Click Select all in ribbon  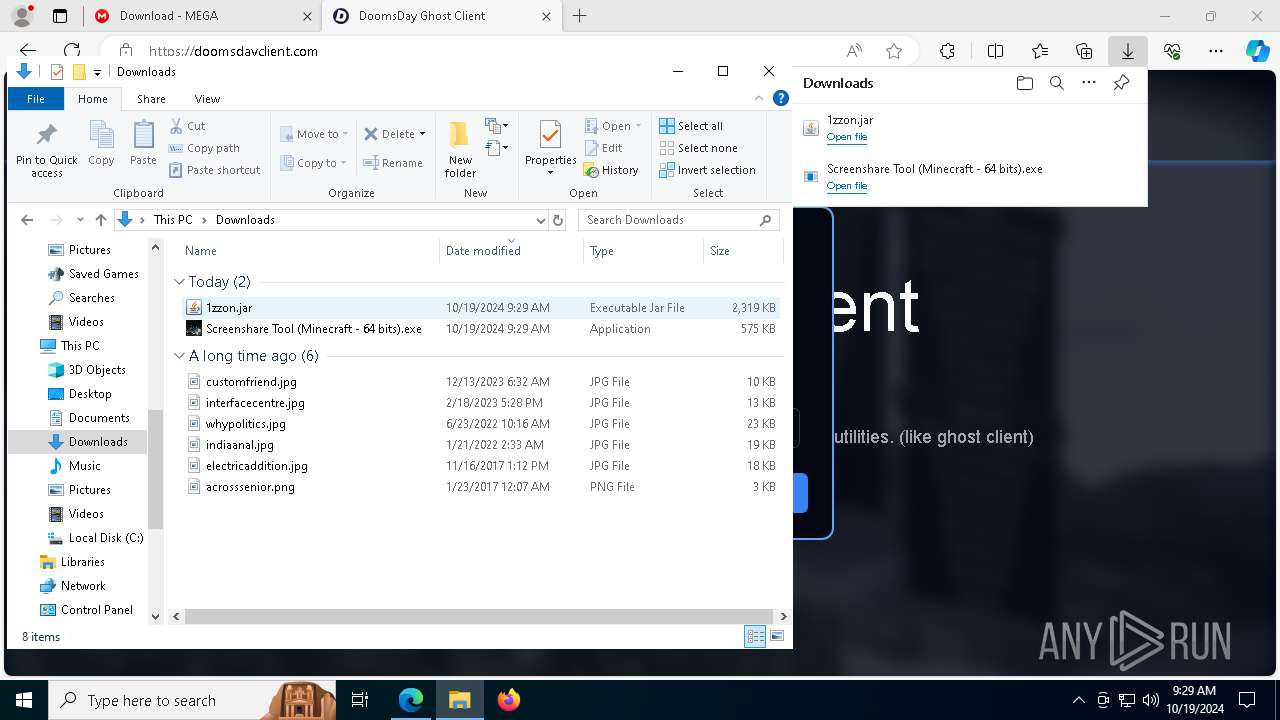coord(691,126)
